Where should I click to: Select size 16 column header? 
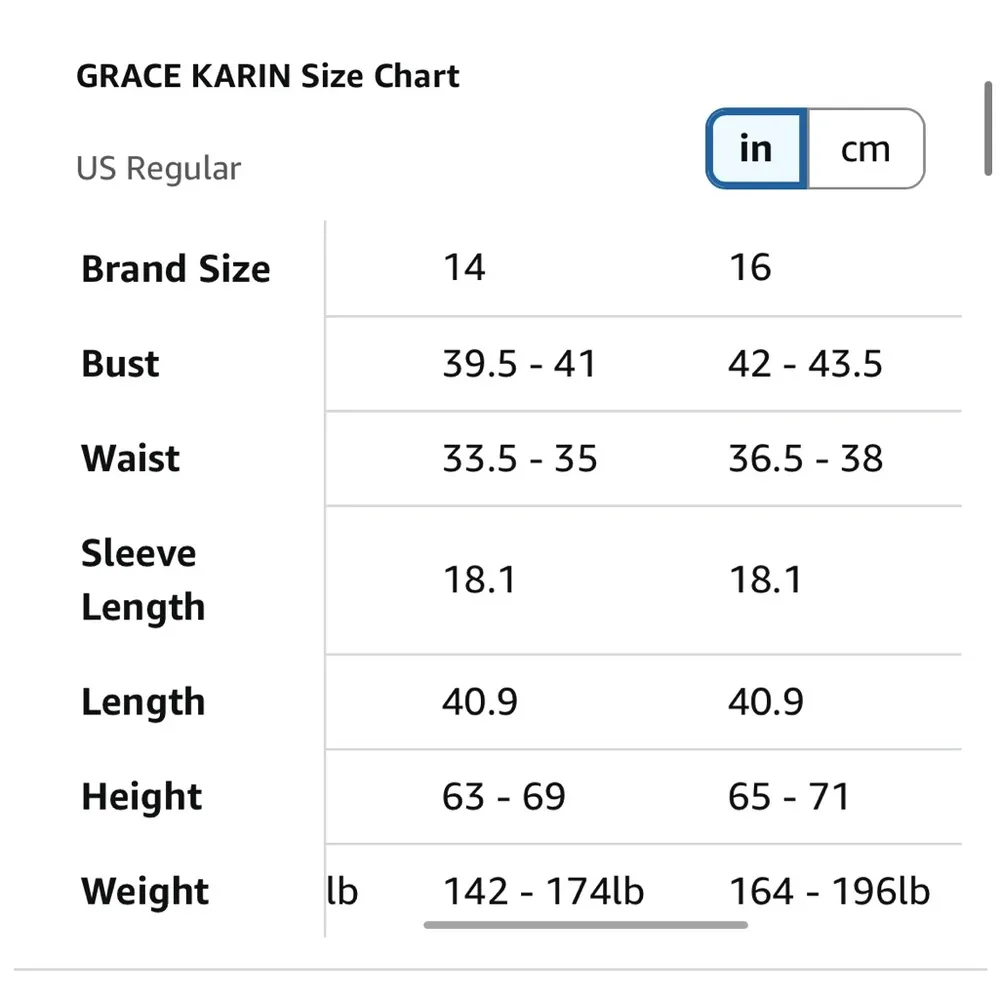(x=752, y=267)
